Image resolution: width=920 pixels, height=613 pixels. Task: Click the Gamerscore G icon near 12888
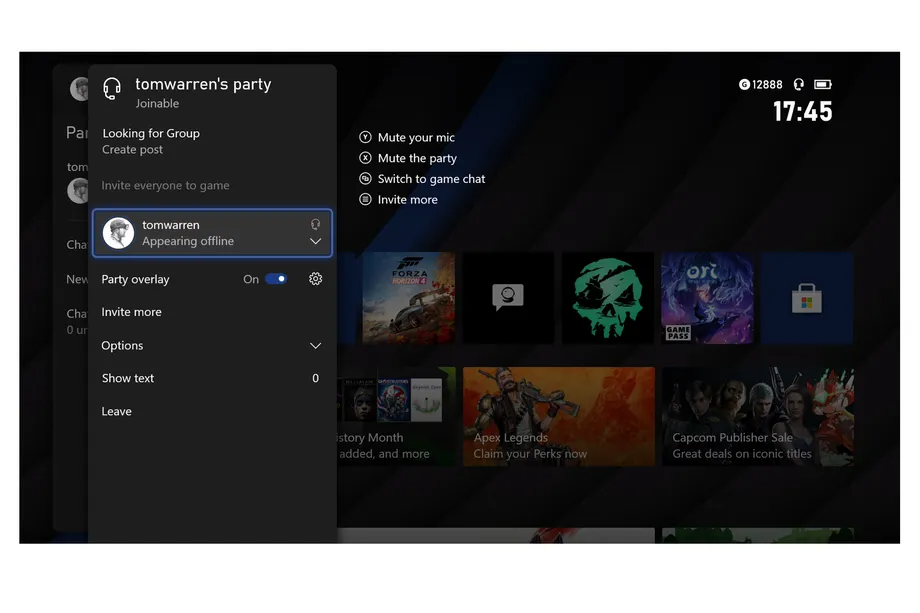(744, 84)
